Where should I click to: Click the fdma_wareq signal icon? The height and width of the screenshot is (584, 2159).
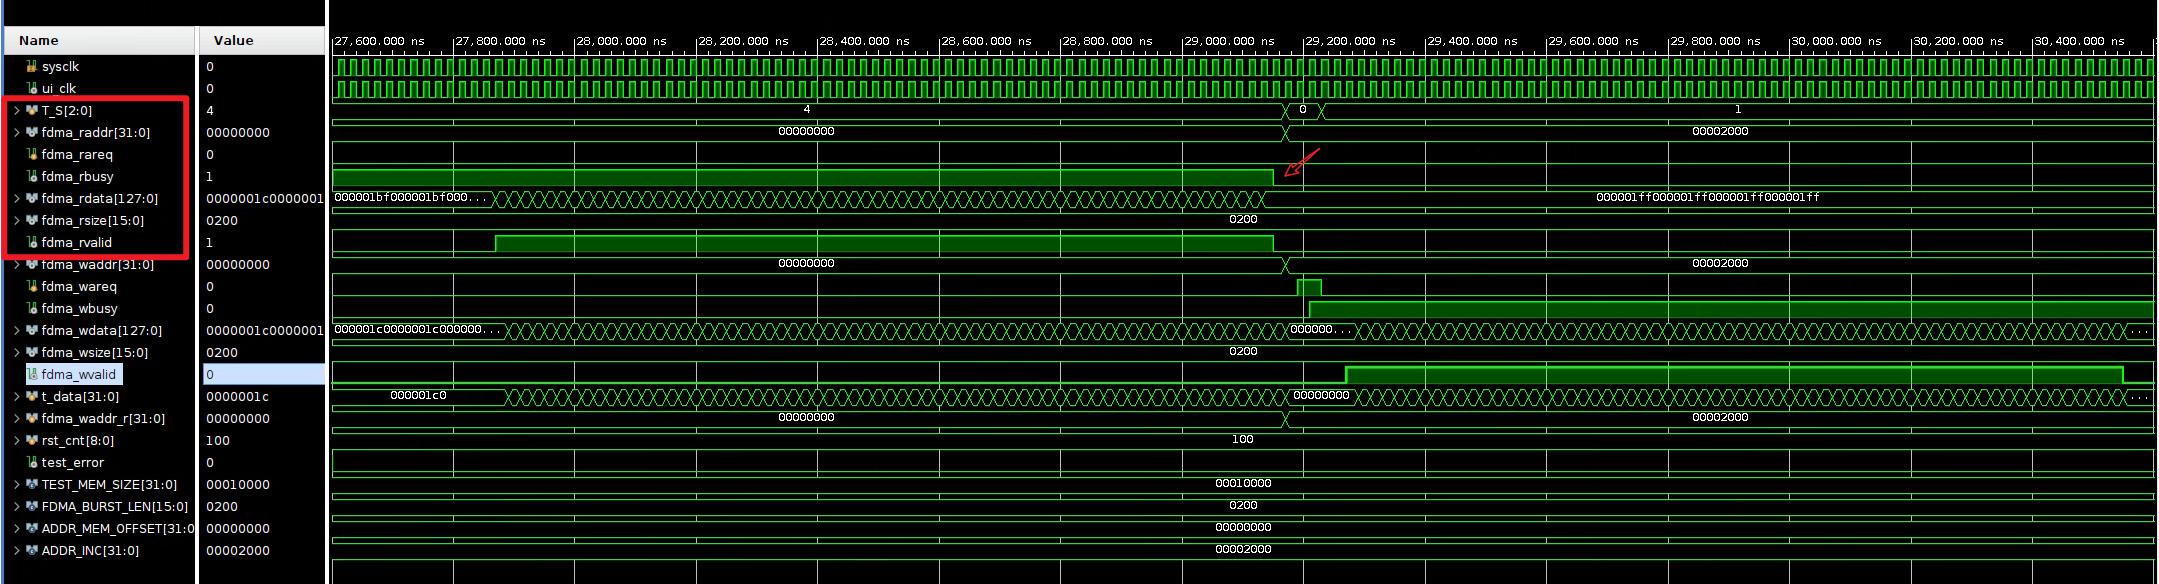click(x=32, y=286)
